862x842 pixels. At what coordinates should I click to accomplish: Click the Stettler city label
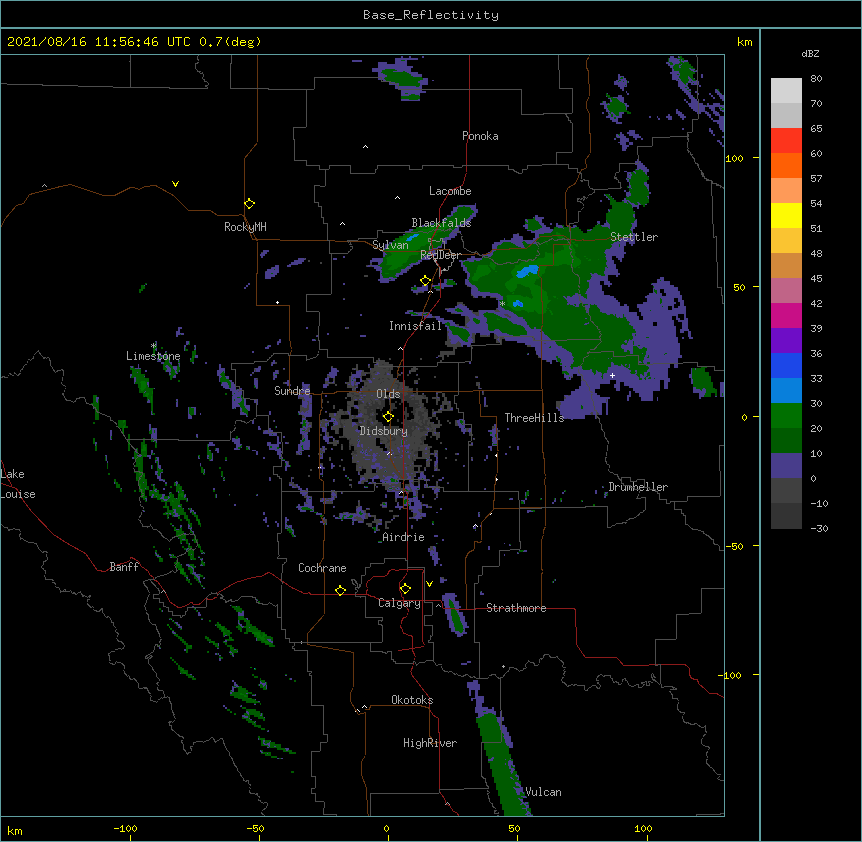(634, 237)
